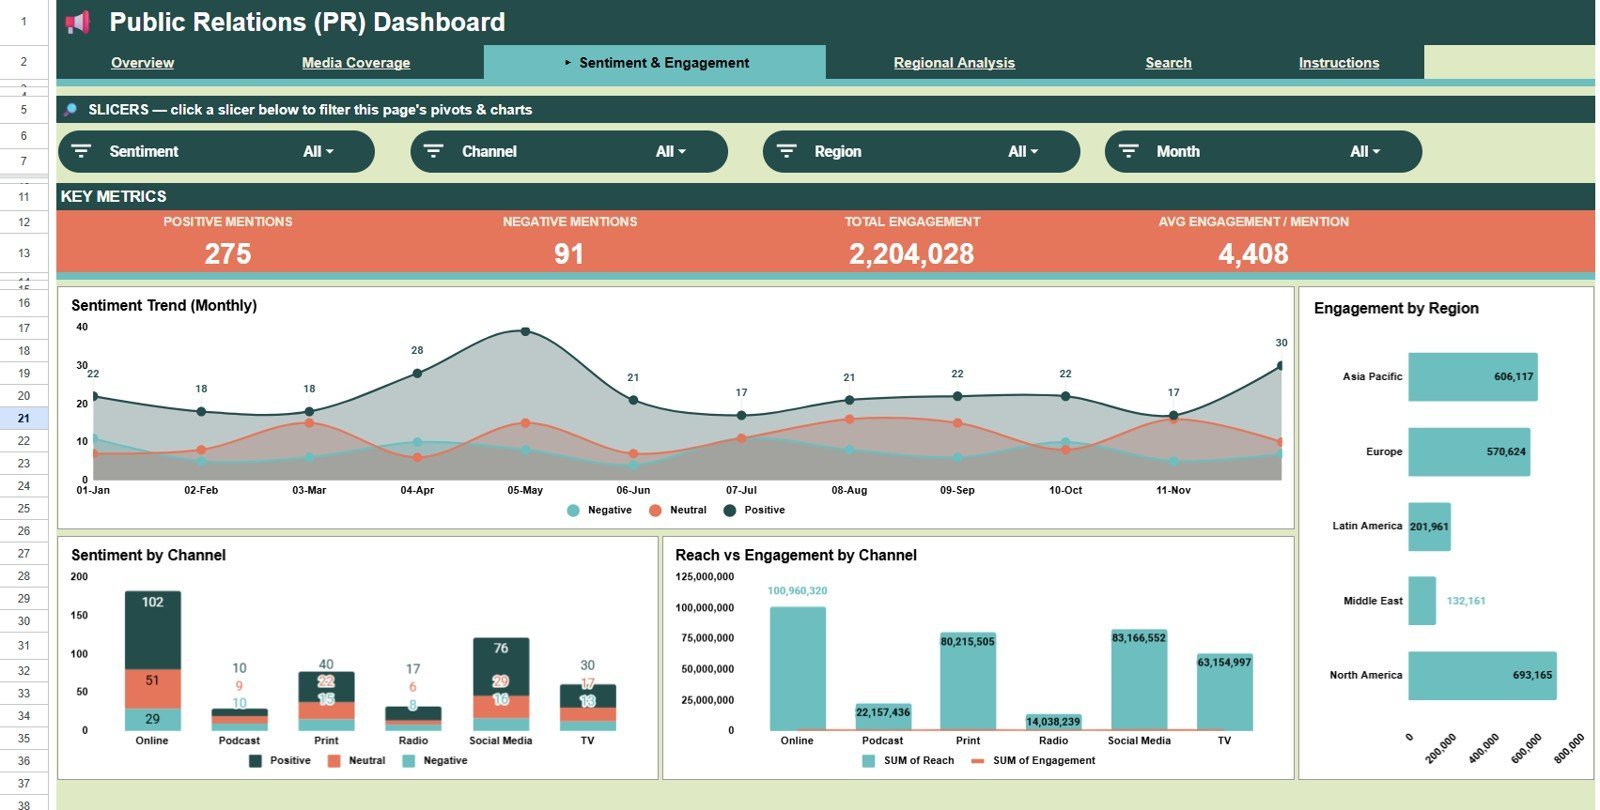Click the KEY METRICS section header

pos(113,197)
